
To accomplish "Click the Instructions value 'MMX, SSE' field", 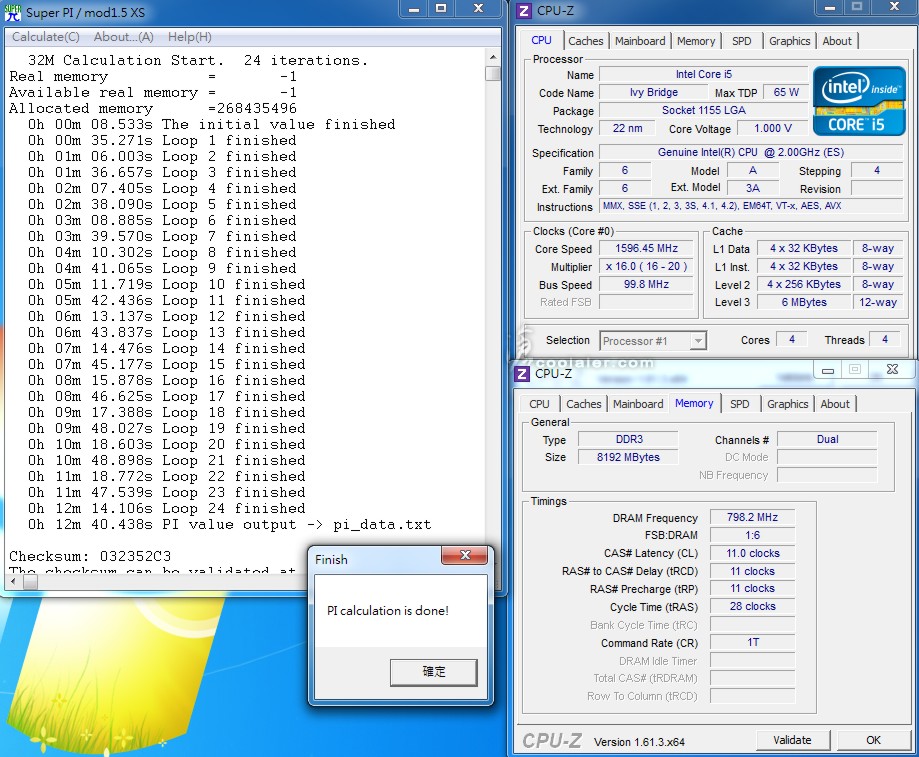I will pos(751,206).
